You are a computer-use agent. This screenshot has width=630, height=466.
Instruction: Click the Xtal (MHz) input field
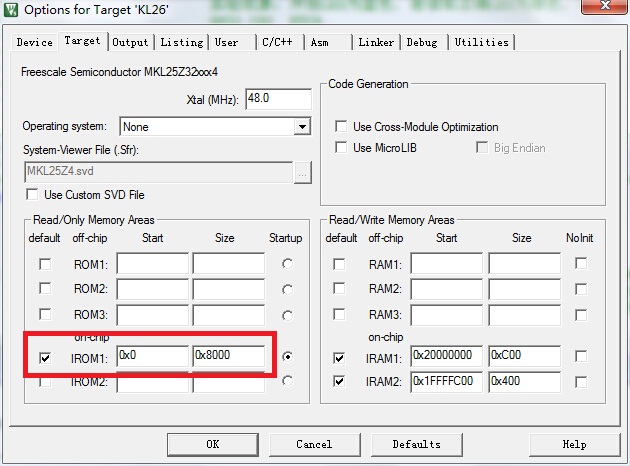pos(278,99)
